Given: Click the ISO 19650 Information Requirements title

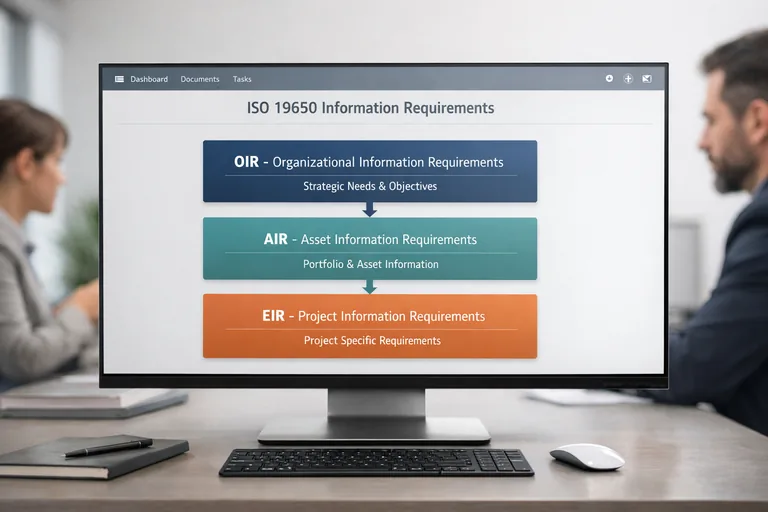Looking at the screenshot, I should pos(370,108).
